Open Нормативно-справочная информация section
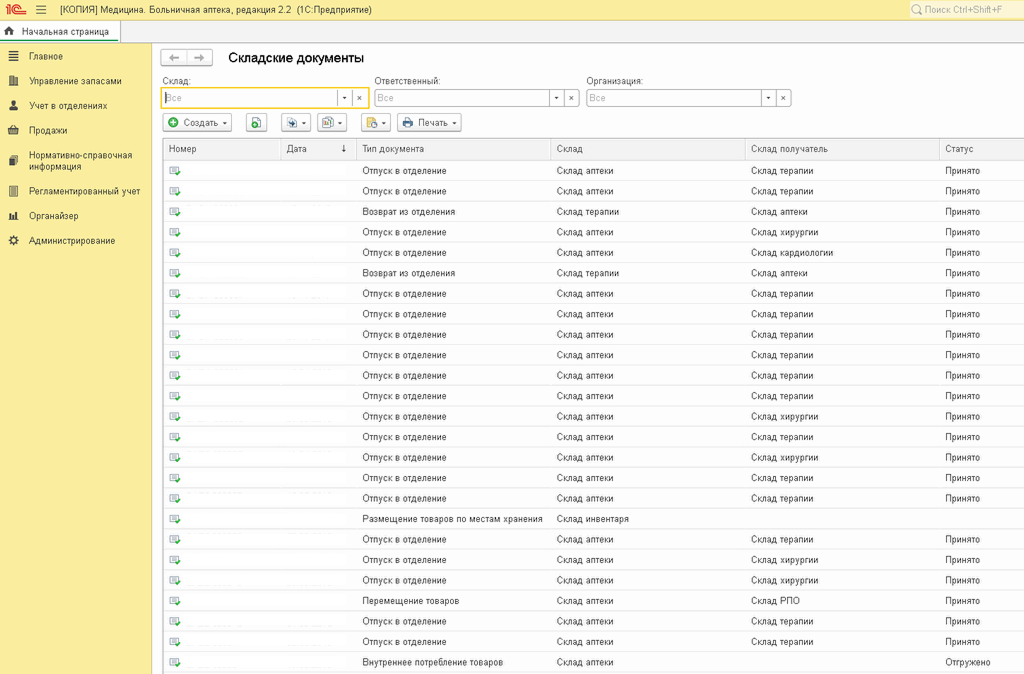This screenshot has width=1024, height=674. click(80, 161)
